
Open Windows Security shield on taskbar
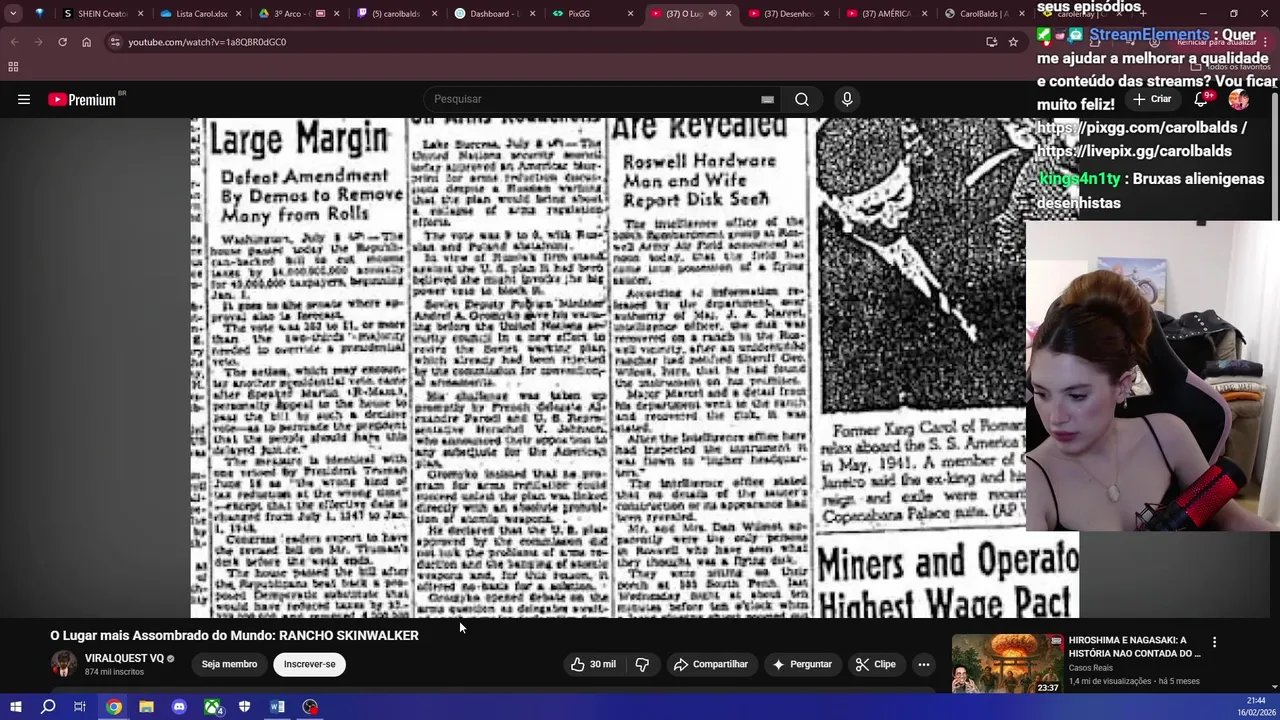tap(244, 707)
